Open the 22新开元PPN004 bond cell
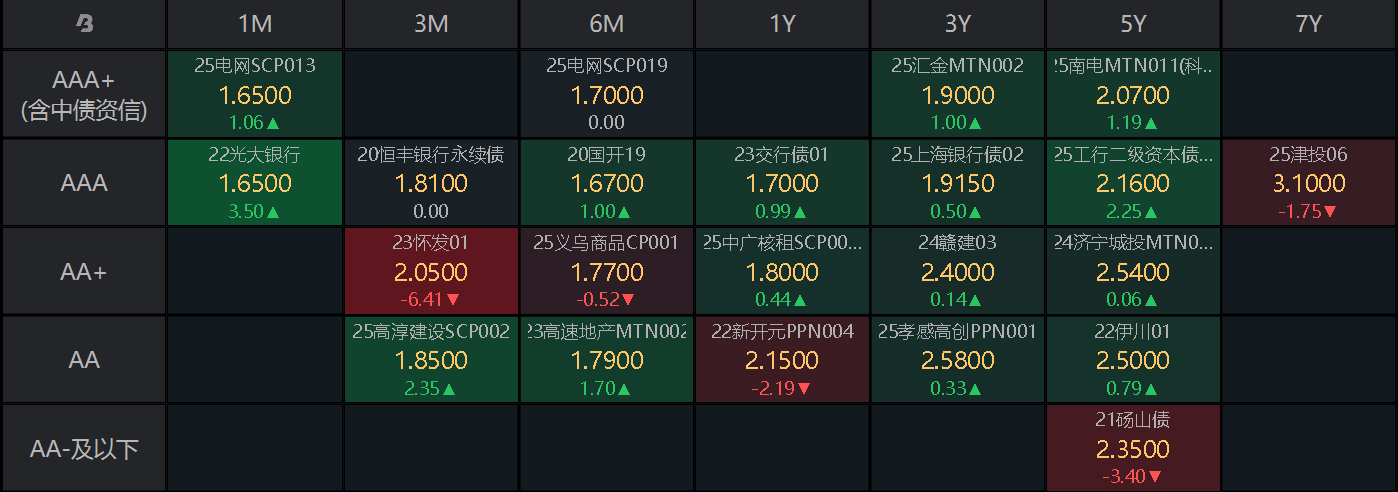Viewport: 1398px width, 492px height. point(782,359)
